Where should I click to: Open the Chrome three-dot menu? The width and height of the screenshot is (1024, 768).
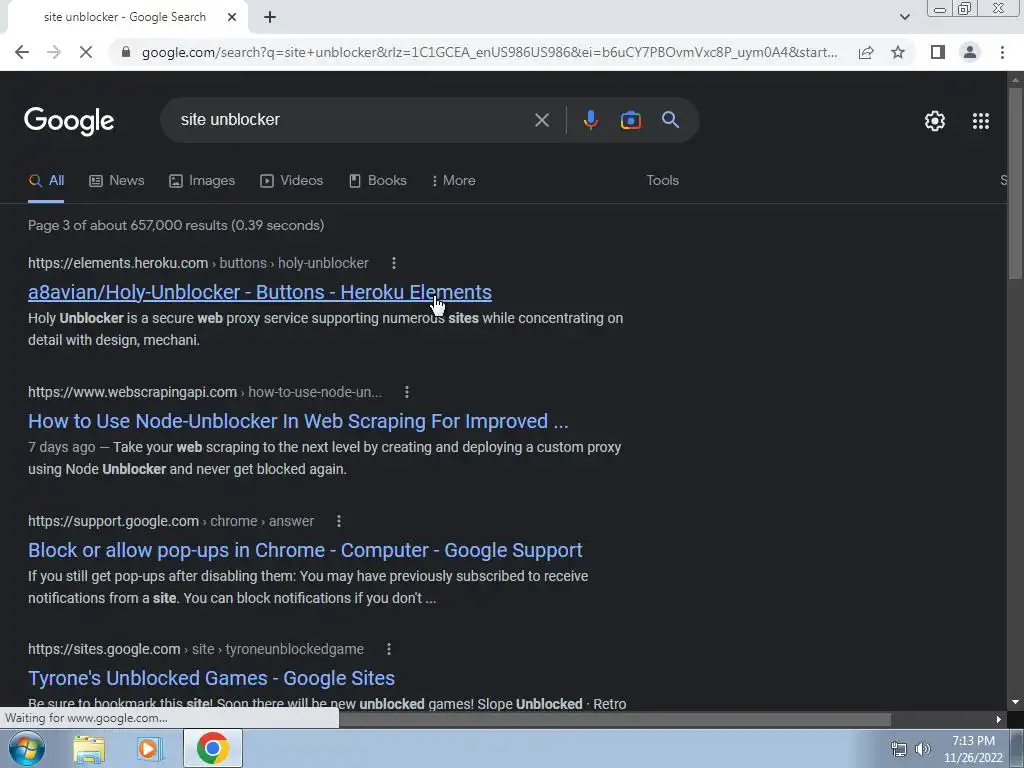coord(1002,52)
